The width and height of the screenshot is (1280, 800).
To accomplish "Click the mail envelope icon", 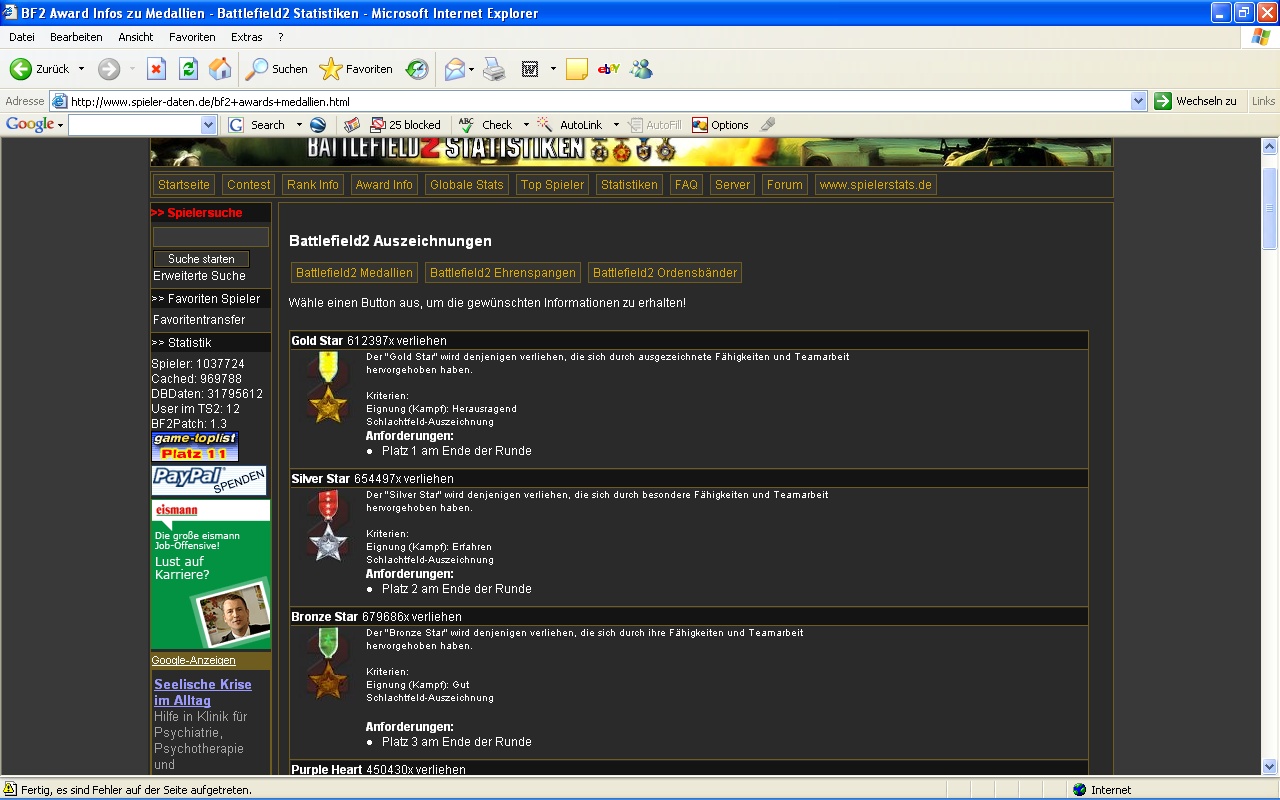I will (454, 69).
